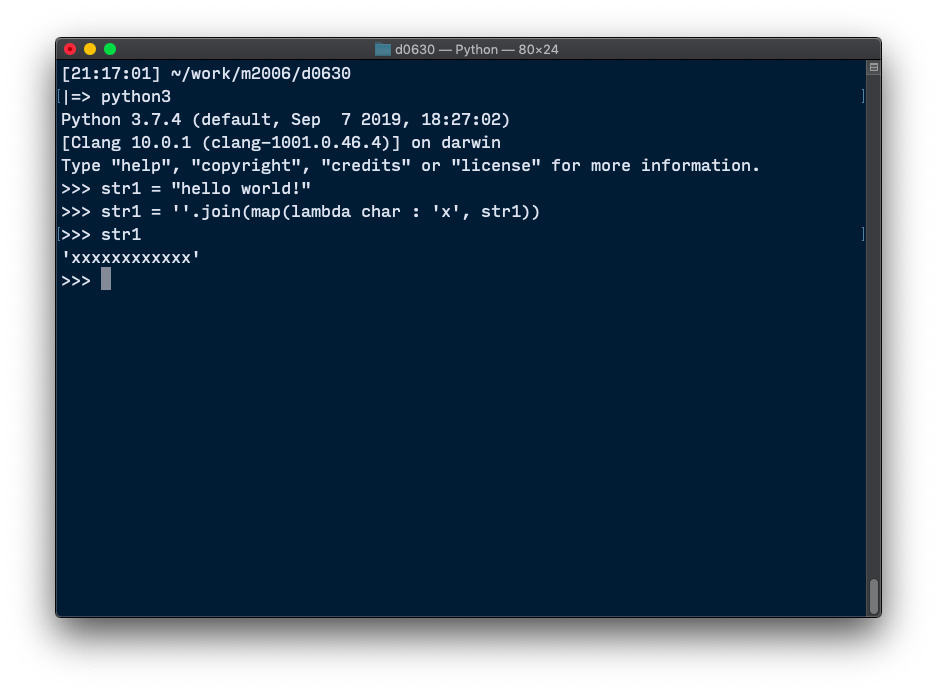Click the red close window button
Image resolution: width=937 pixels, height=691 pixels.
click(x=70, y=49)
